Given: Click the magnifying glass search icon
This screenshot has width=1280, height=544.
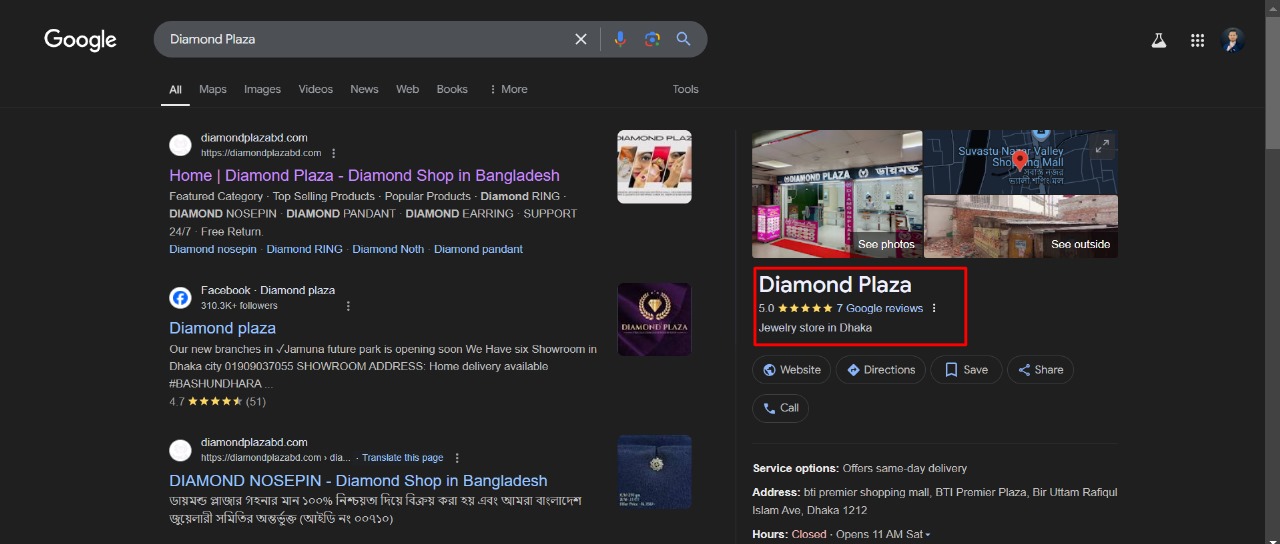Looking at the screenshot, I should coord(684,39).
